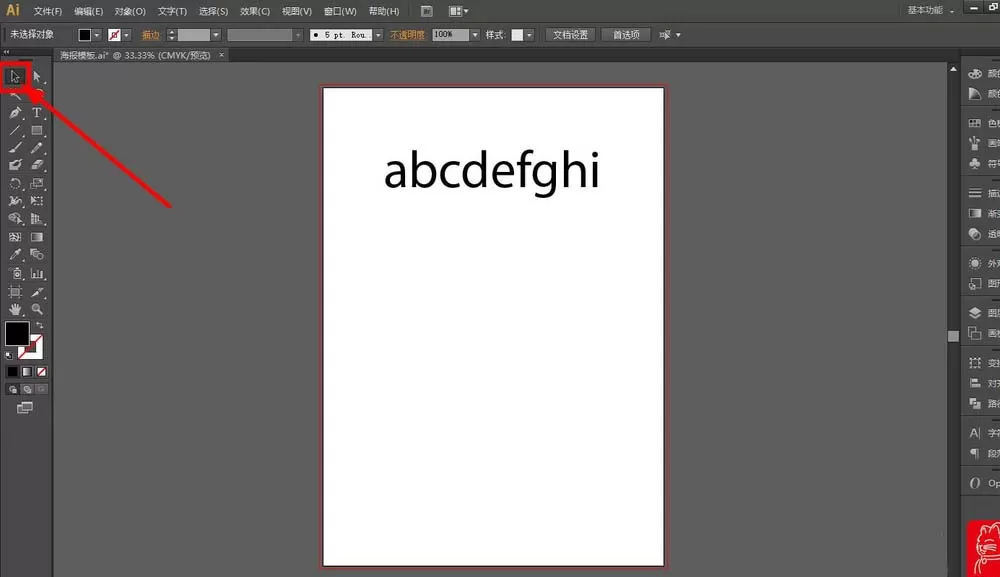Image resolution: width=1000 pixels, height=577 pixels.
Task: Open the 样式 graphic style dropdown
Action: pyautogui.click(x=529, y=35)
